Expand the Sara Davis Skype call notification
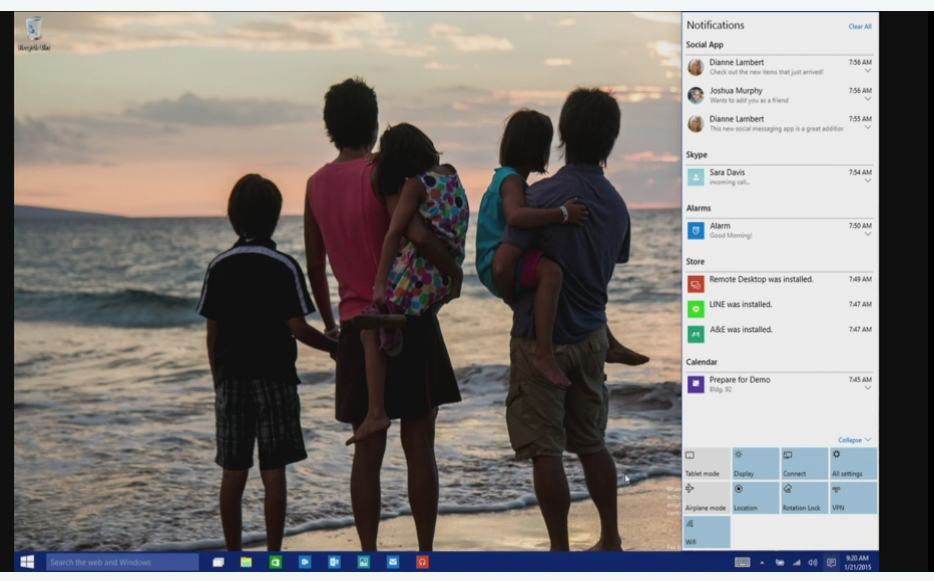 tap(867, 181)
